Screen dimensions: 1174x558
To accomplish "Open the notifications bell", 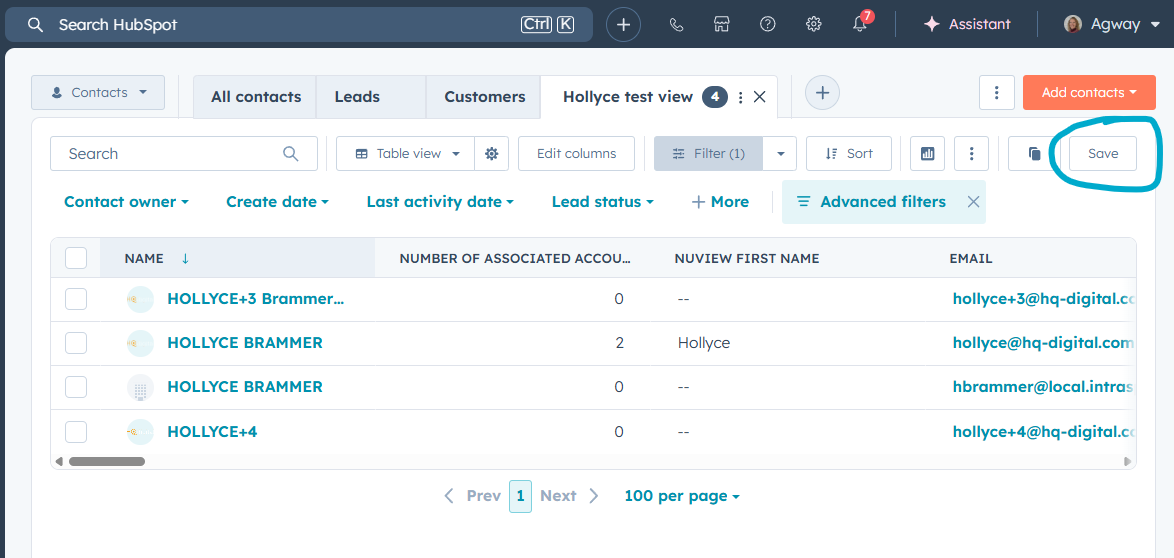I will pyautogui.click(x=860, y=25).
